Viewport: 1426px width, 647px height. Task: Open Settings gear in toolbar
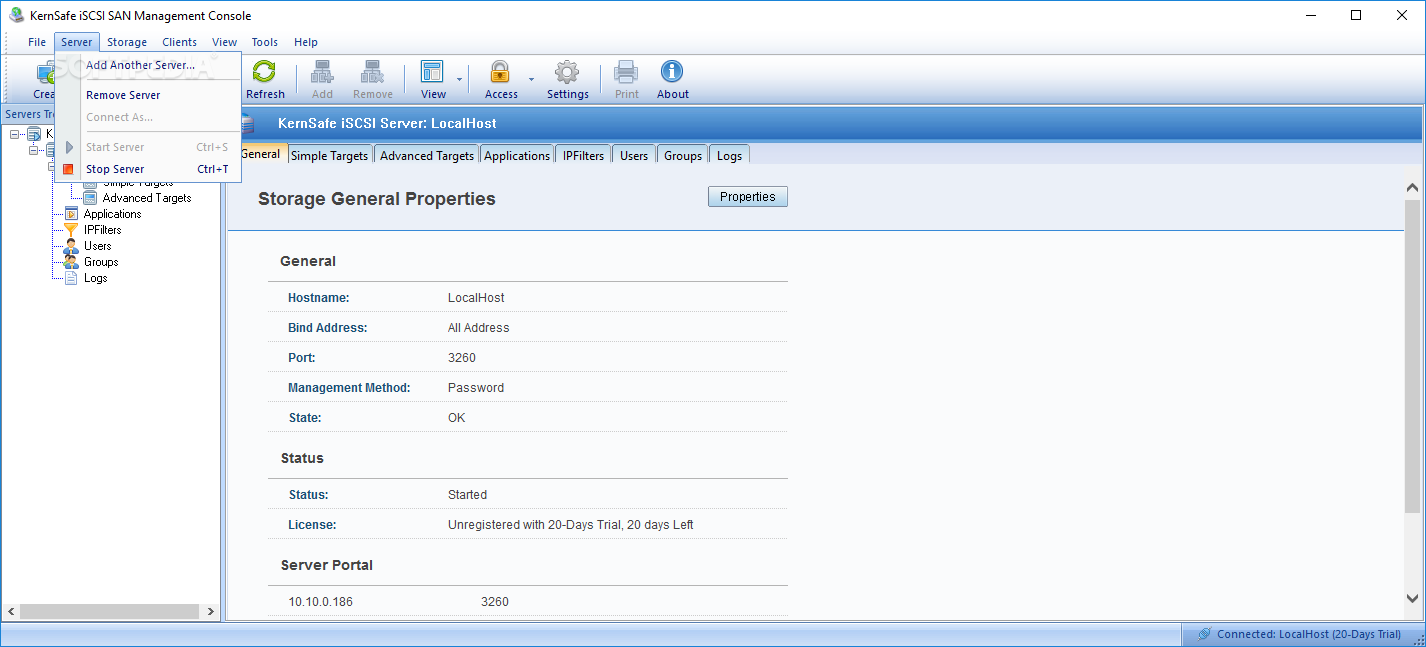coord(567,72)
